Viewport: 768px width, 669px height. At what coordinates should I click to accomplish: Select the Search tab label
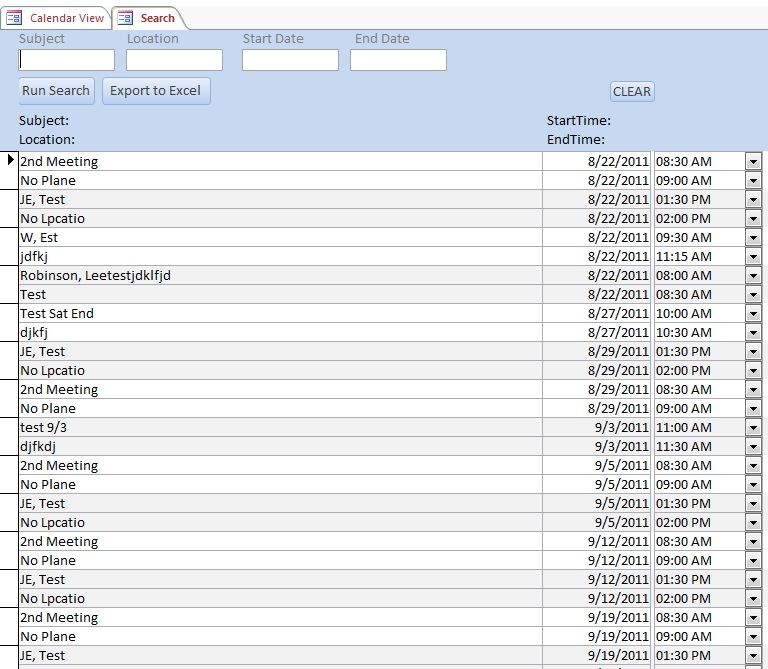[x=157, y=18]
